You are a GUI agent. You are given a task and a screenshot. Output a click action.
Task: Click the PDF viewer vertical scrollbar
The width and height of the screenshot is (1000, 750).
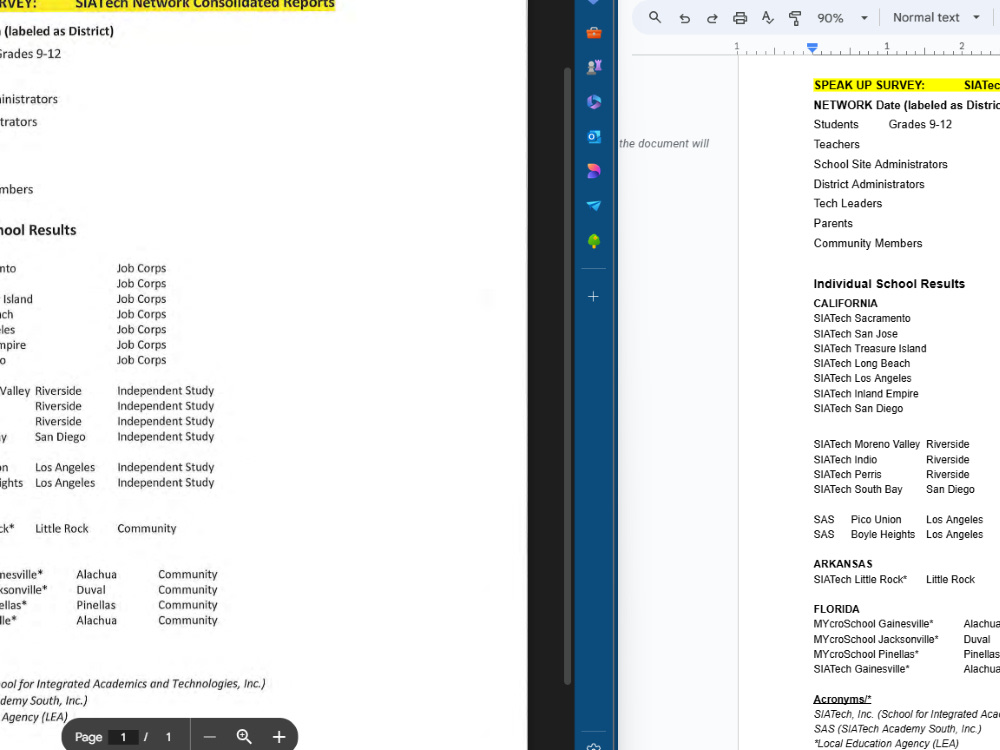click(567, 376)
